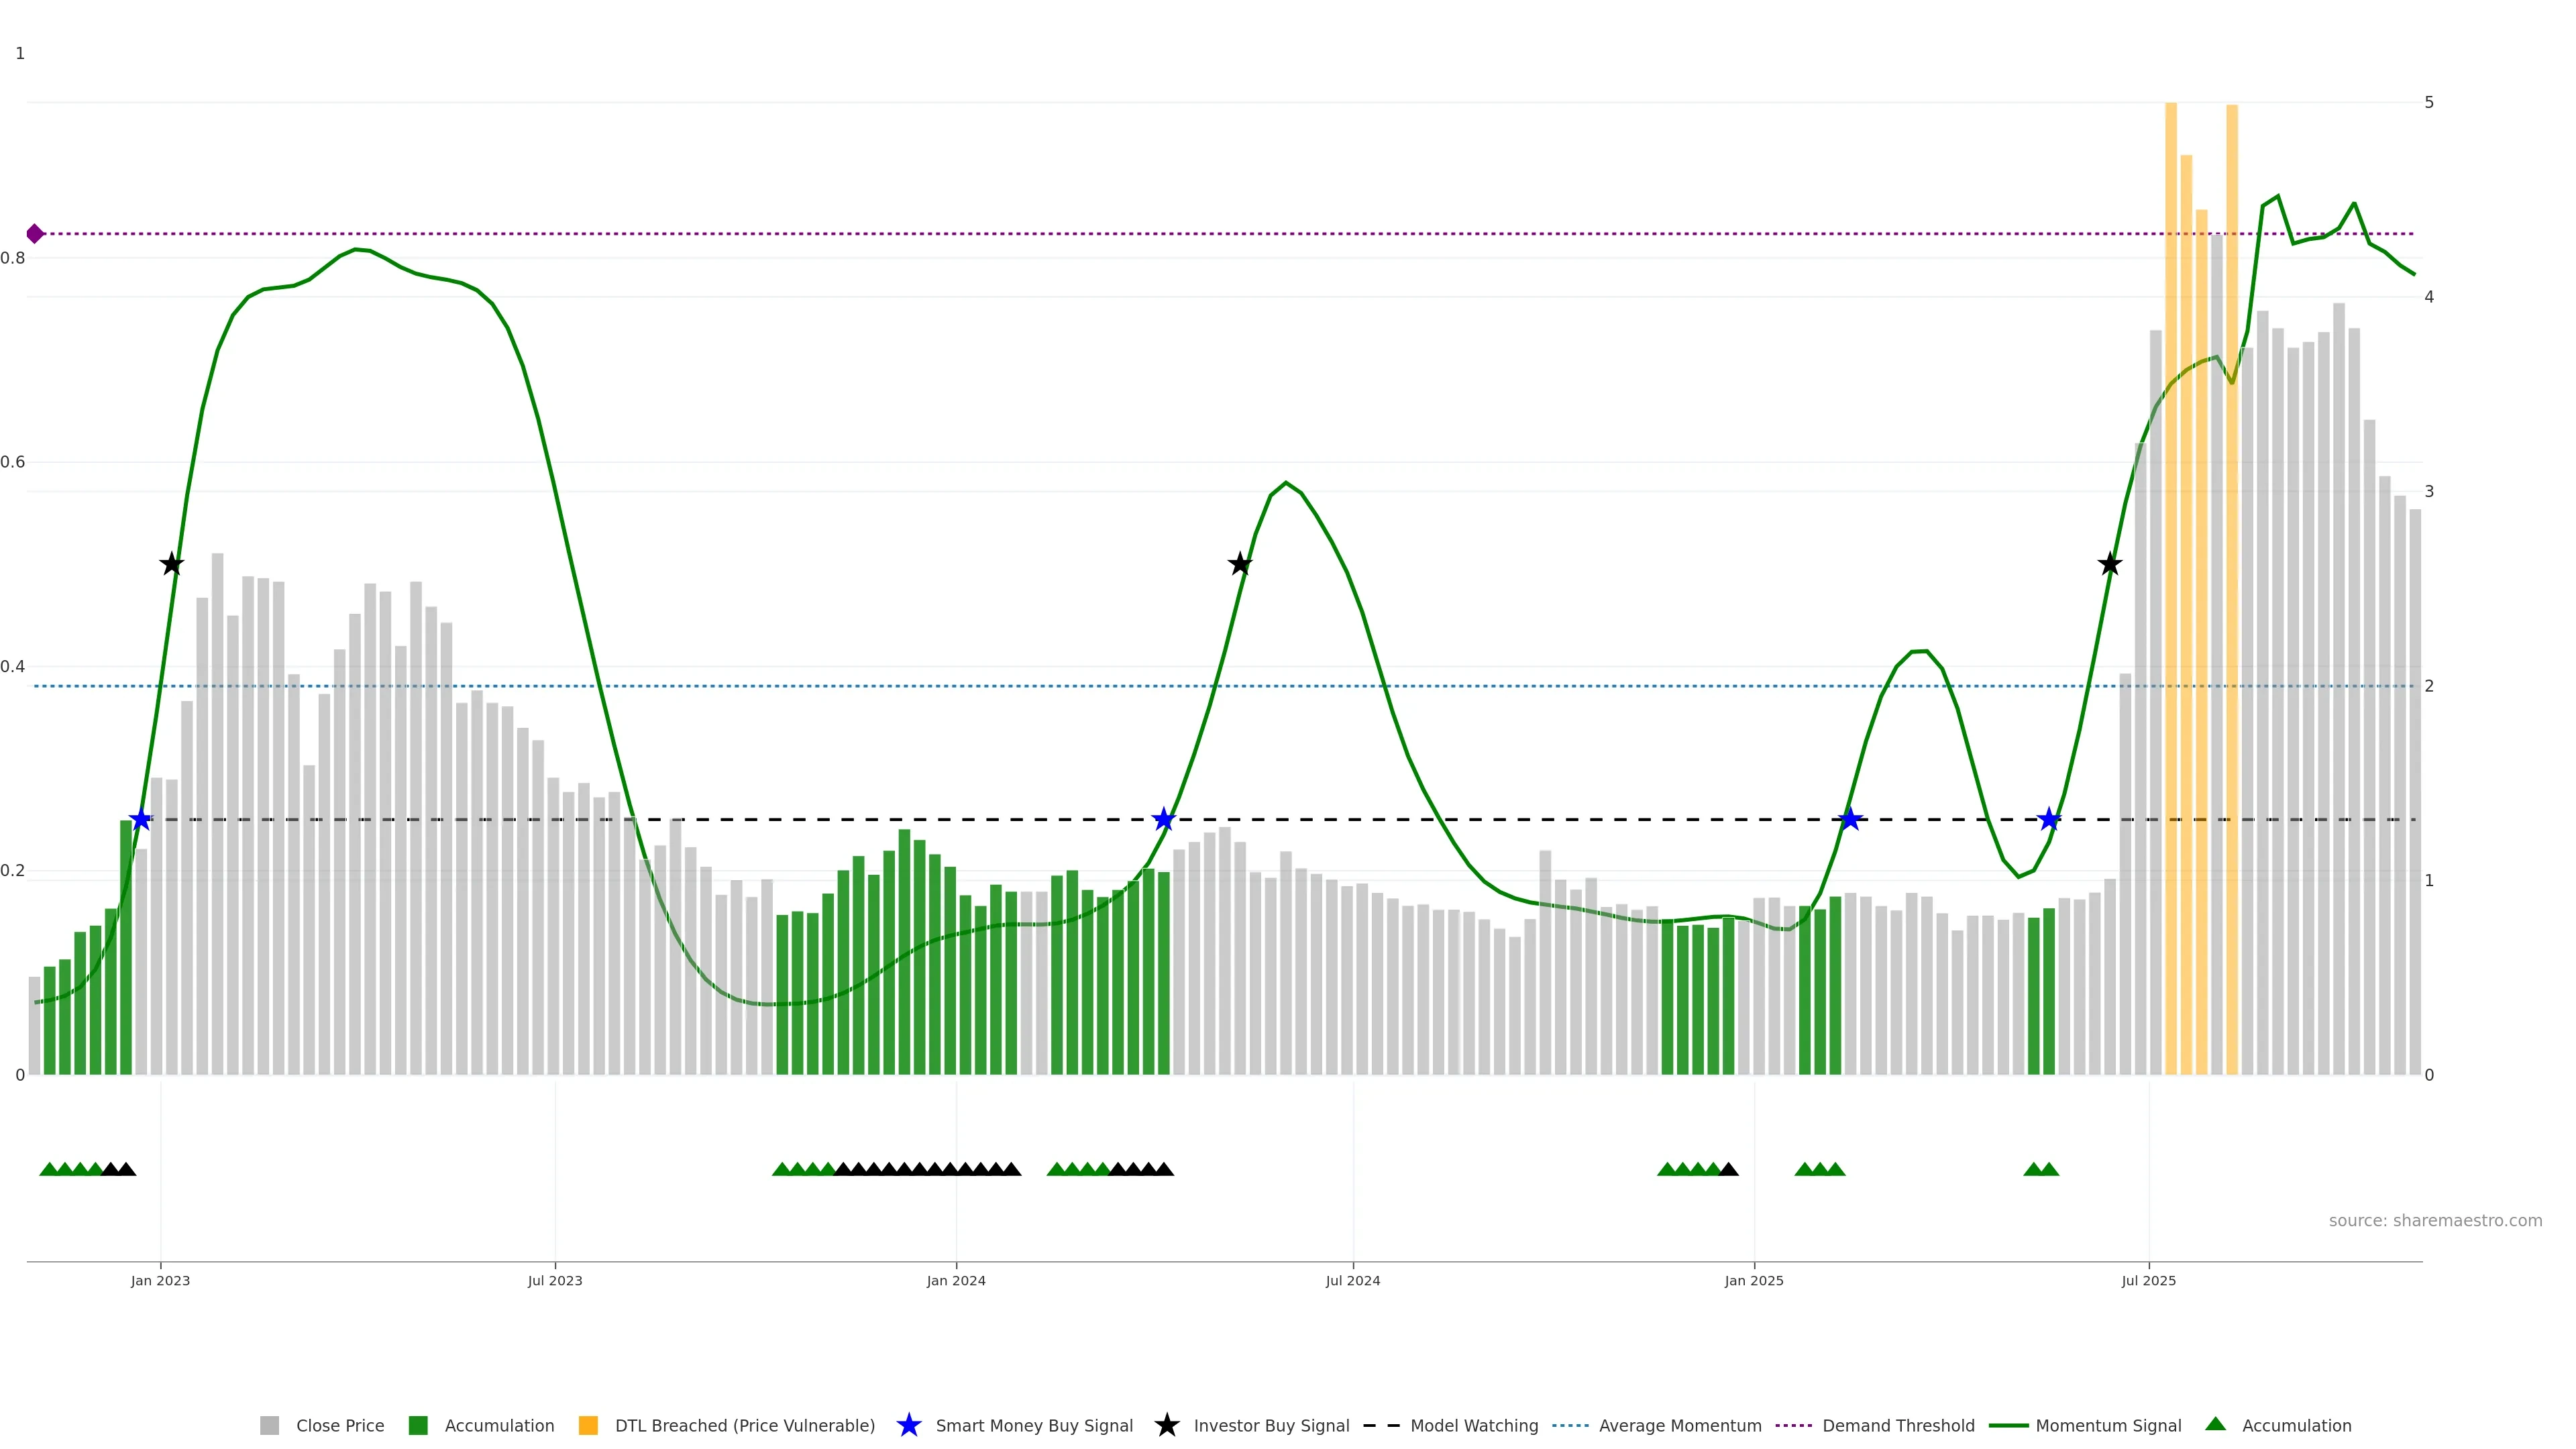Image resolution: width=2576 pixels, height=1449 pixels.
Task: Click the black Investor Buy star legend icon
Action: [1166, 1425]
